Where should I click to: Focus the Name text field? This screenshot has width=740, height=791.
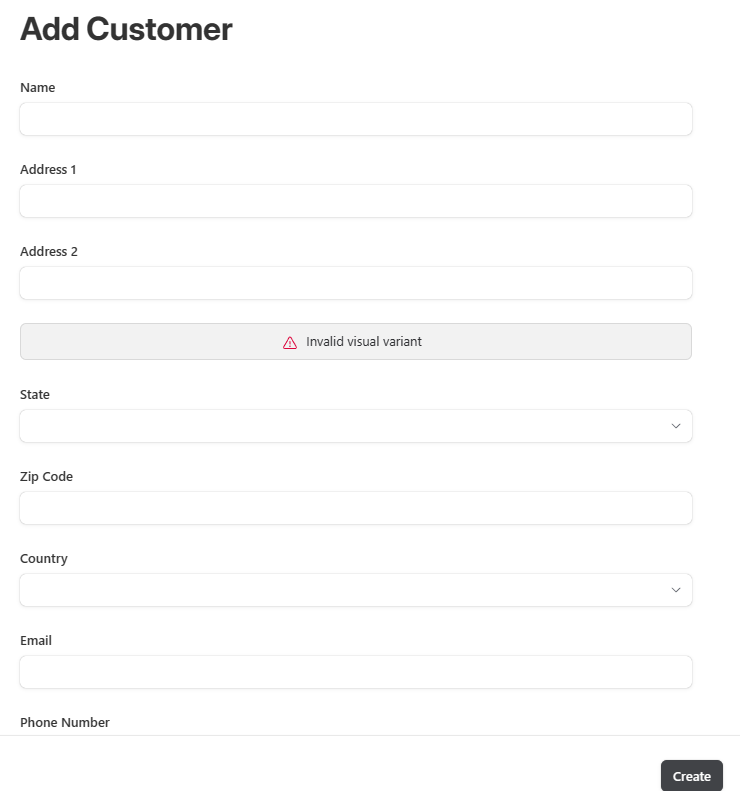click(356, 119)
